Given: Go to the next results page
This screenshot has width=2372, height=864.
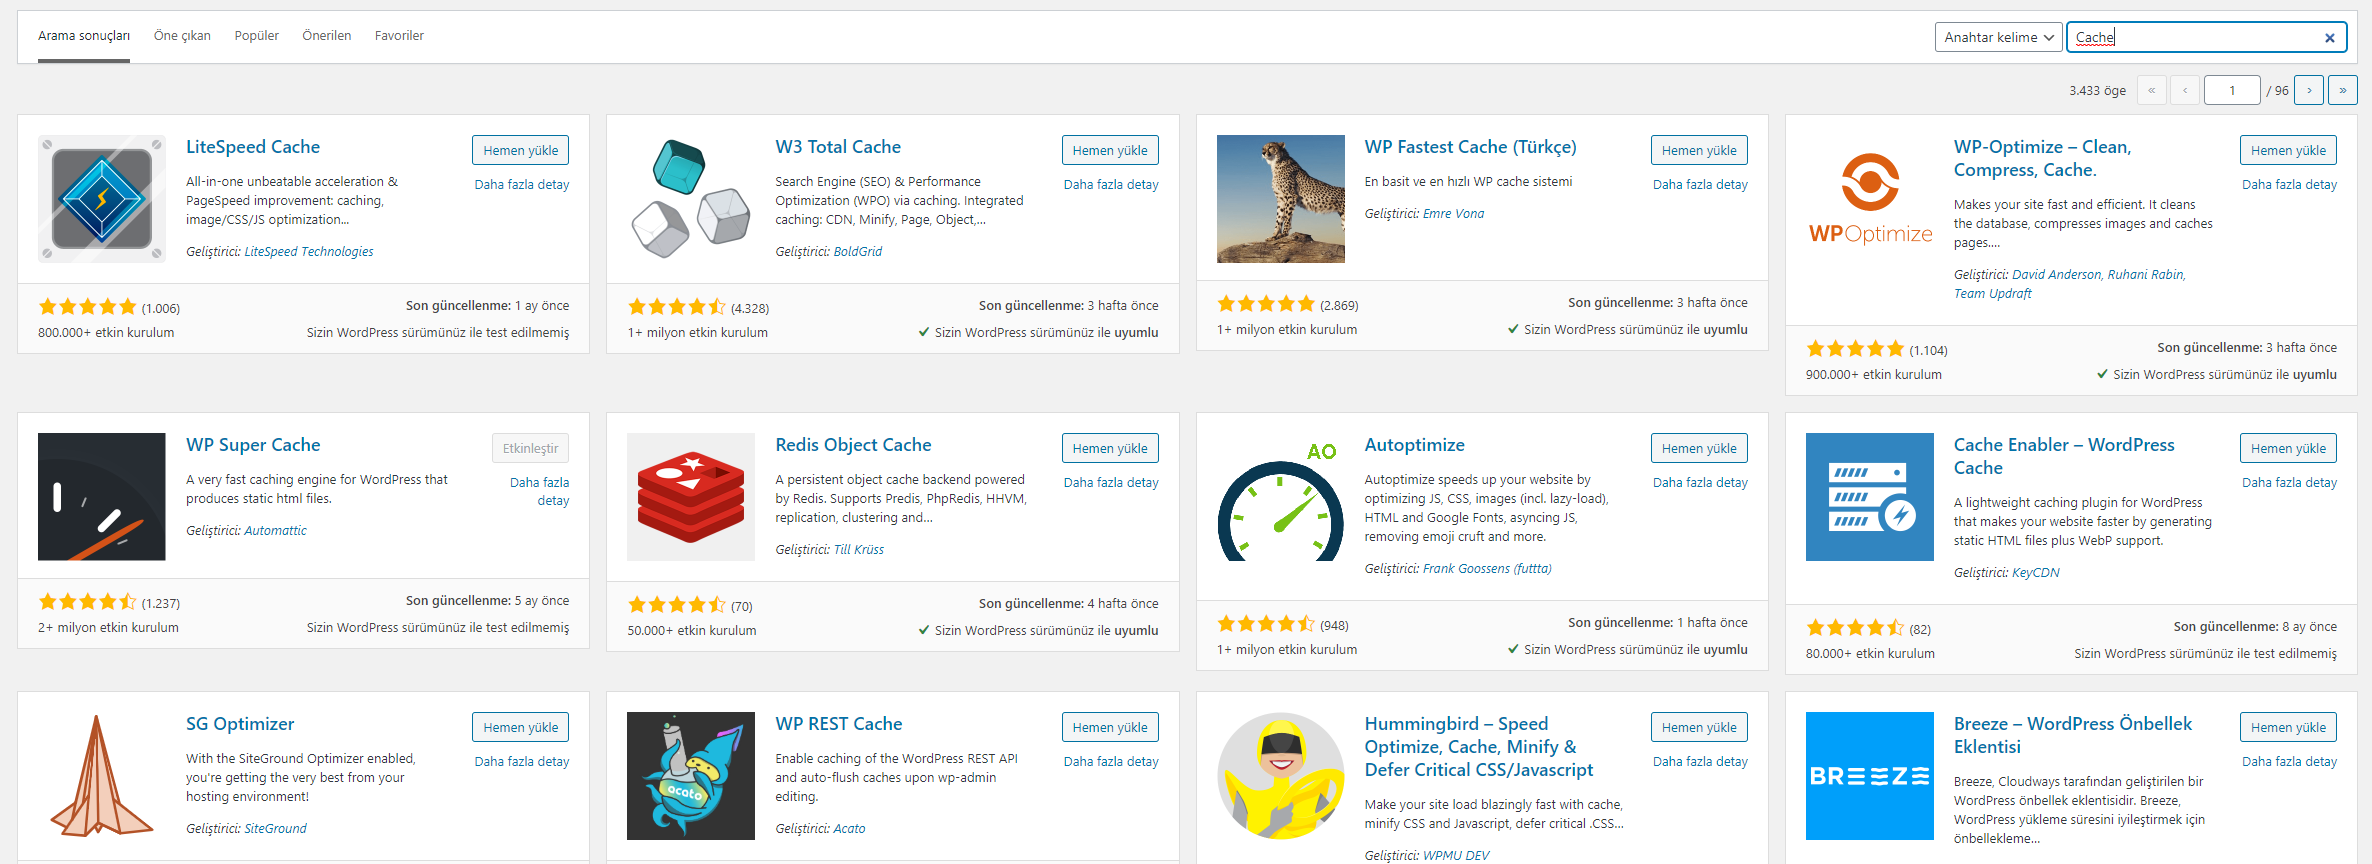Looking at the screenshot, I should [2309, 90].
